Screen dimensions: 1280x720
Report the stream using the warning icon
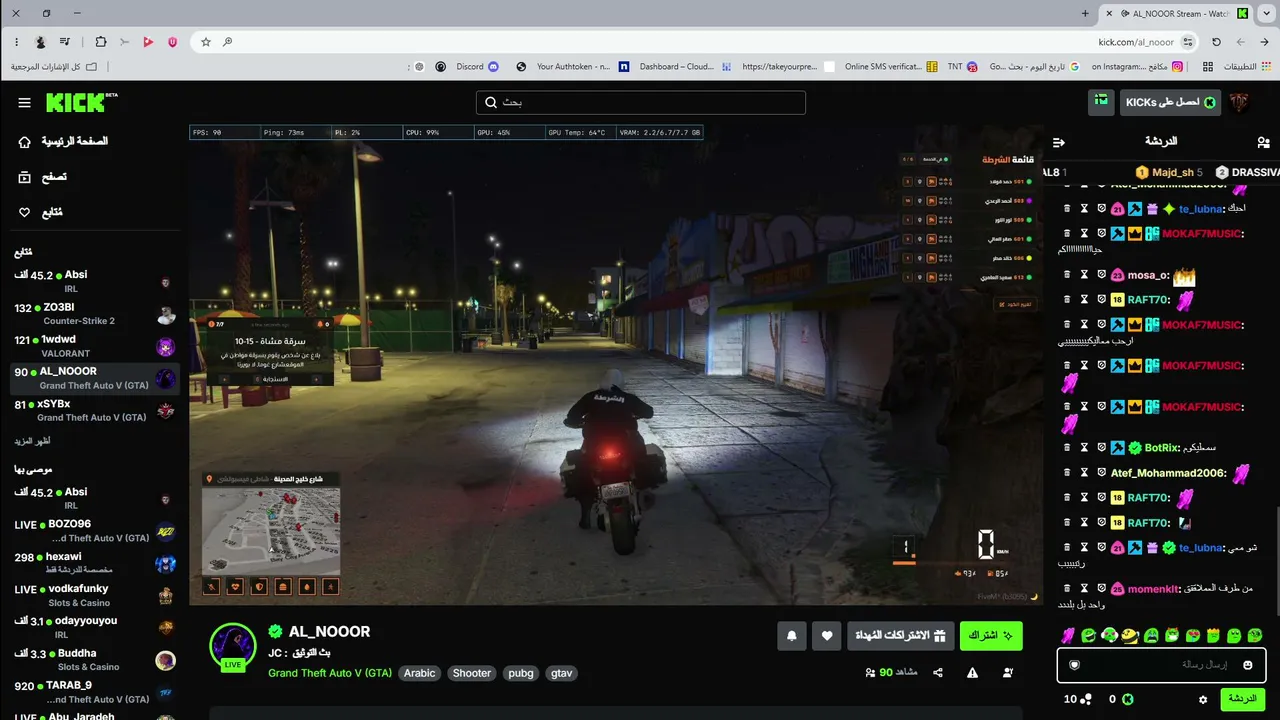[972, 673]
